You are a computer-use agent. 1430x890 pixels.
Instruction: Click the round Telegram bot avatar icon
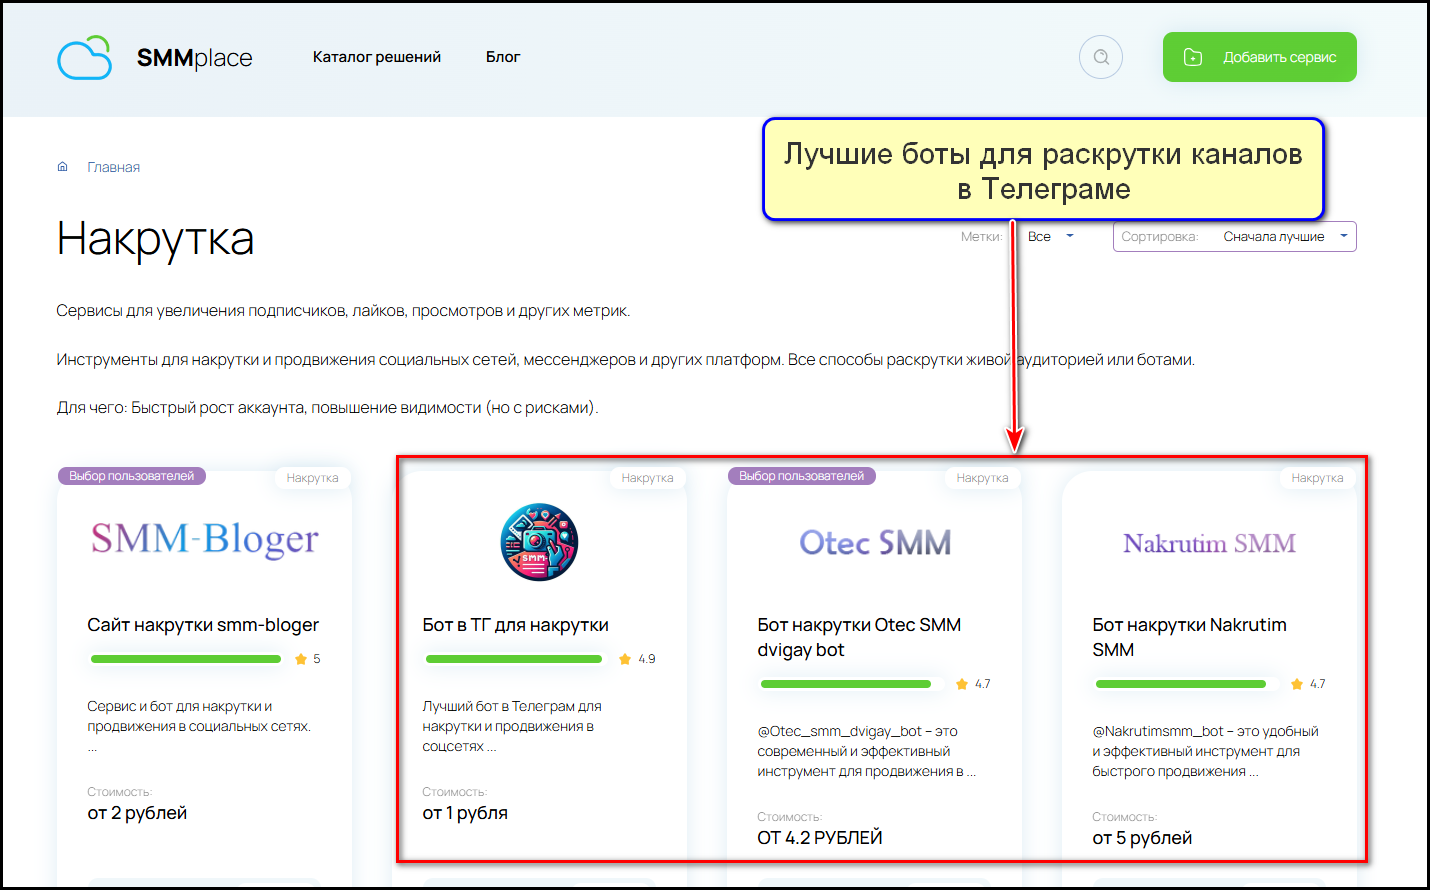tap(539, 542)
